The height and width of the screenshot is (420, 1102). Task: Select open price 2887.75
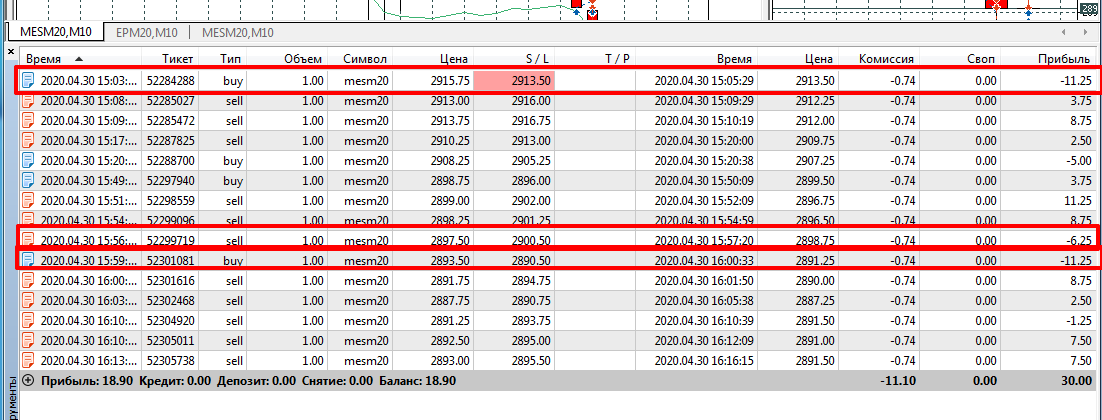[x=448, y=301]
